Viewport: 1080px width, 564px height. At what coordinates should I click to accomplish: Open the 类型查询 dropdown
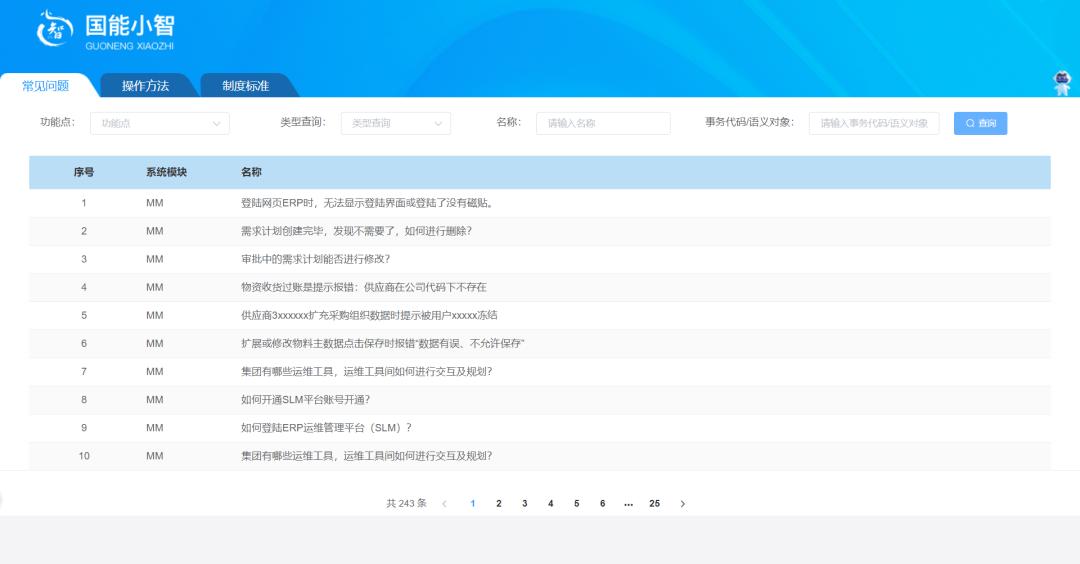pyautogui.click(x=396, y=123)
